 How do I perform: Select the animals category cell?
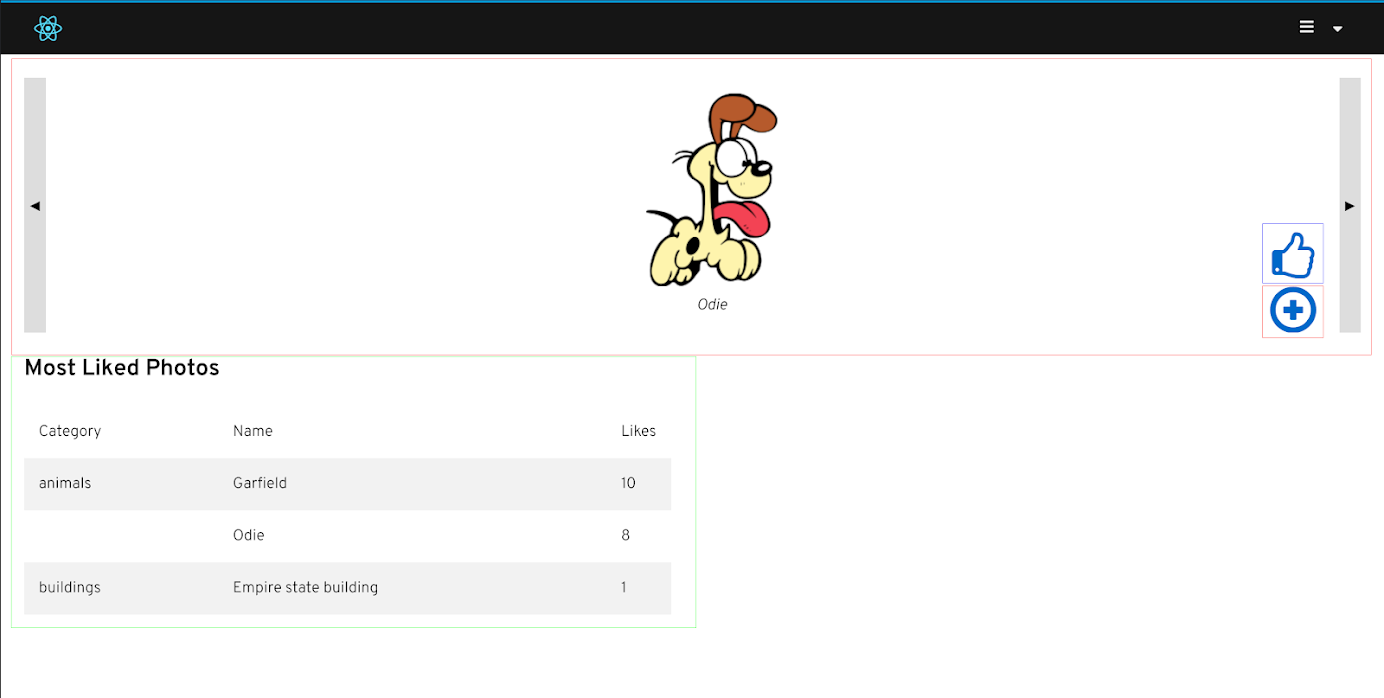[65, 483]
